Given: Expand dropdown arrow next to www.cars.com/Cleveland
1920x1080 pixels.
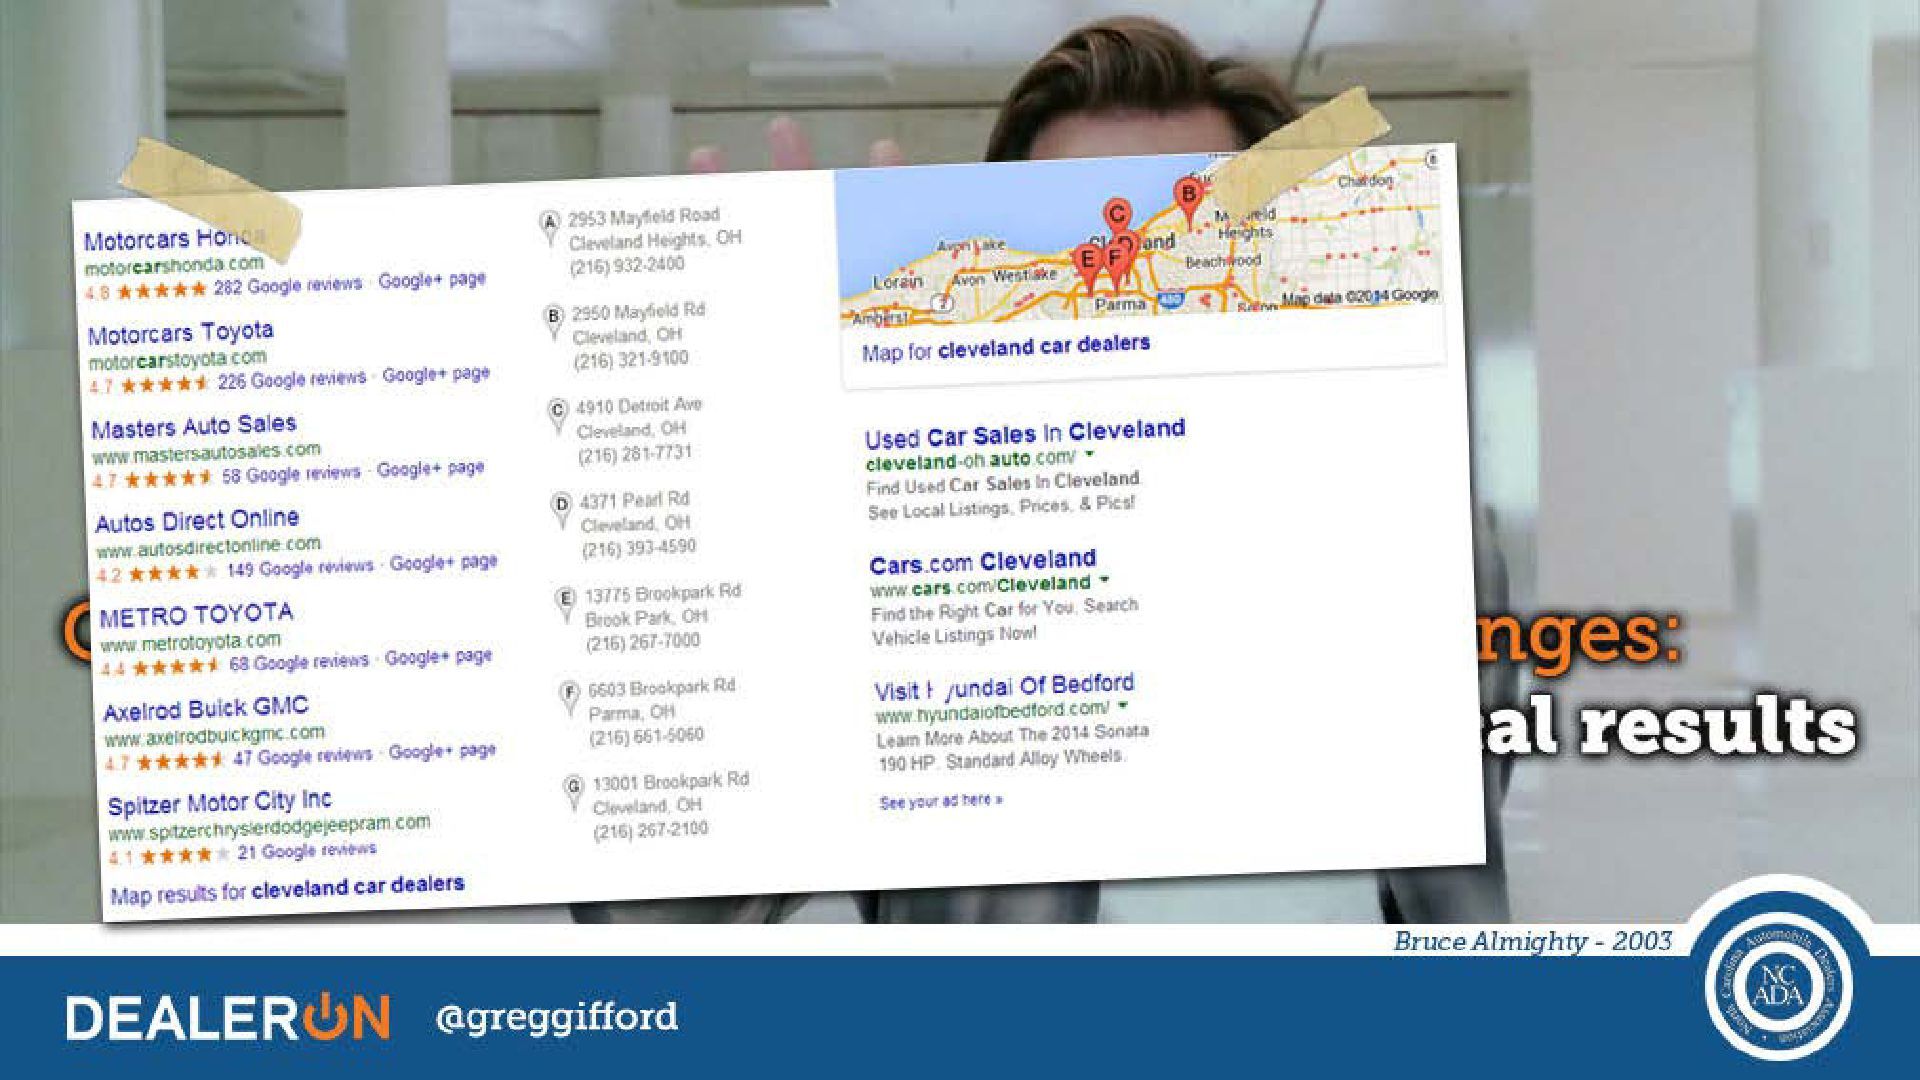Looking at the screenshot, I should point(1105,580).
